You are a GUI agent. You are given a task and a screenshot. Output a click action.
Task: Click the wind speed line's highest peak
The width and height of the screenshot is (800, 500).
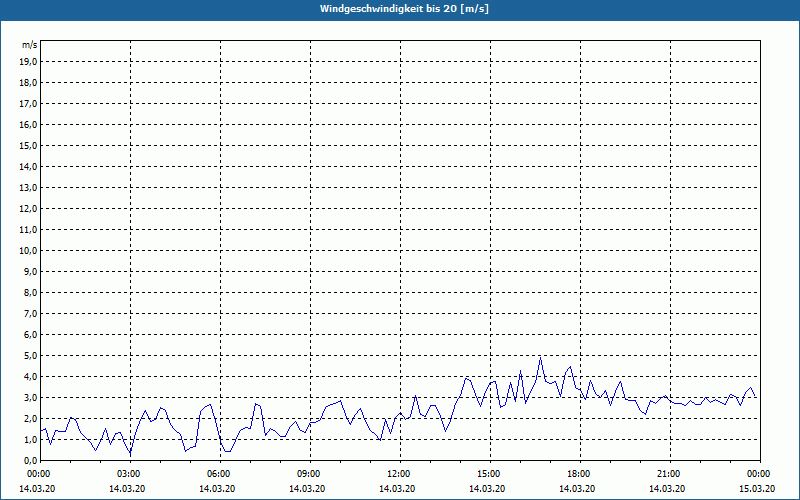point(540,358)
